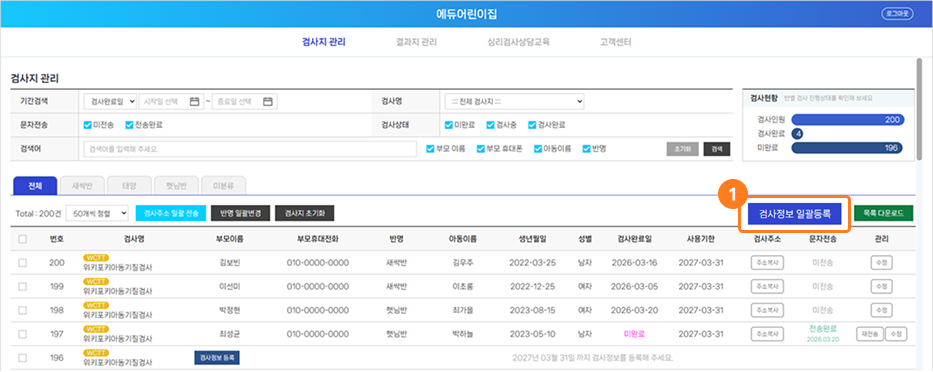
Task: Check the select-all checkbox in the table header
Action: click(x=23, y=239)
